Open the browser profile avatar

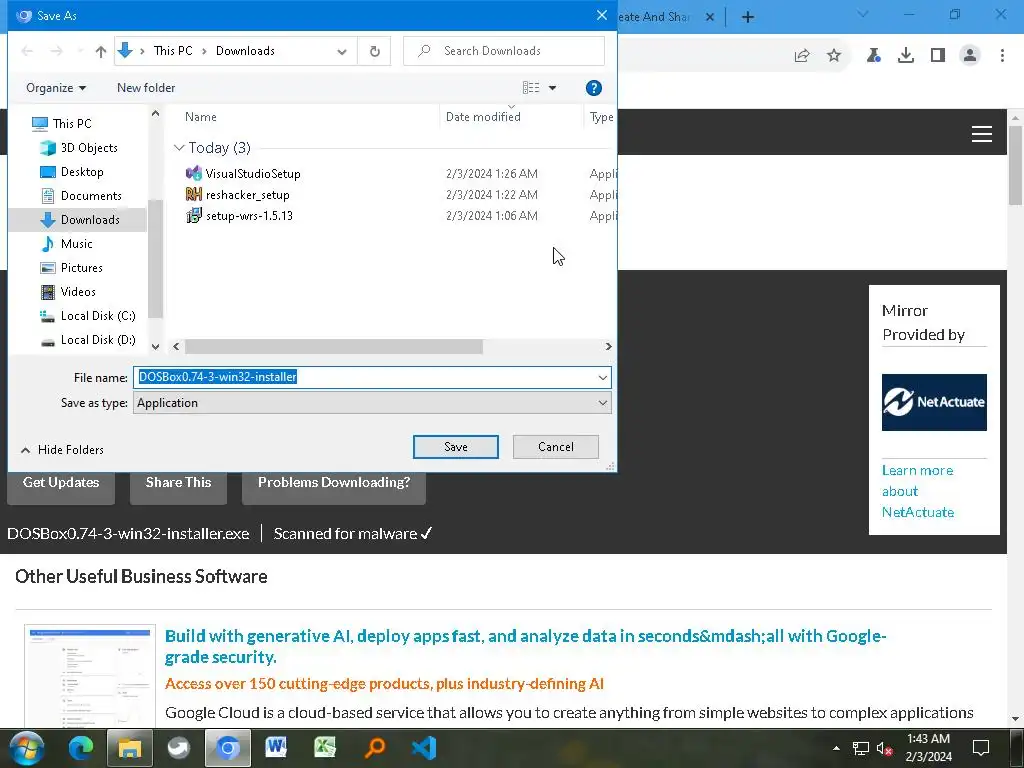coord(970,56)
